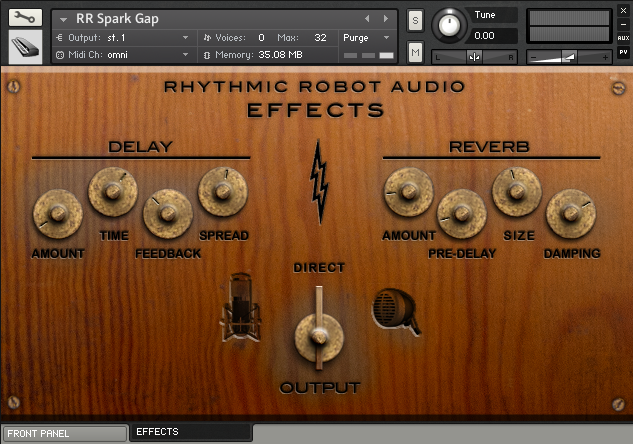Select the vintage speaker output icon
This screenshot has height=444, width=633.
pos(396,311)
